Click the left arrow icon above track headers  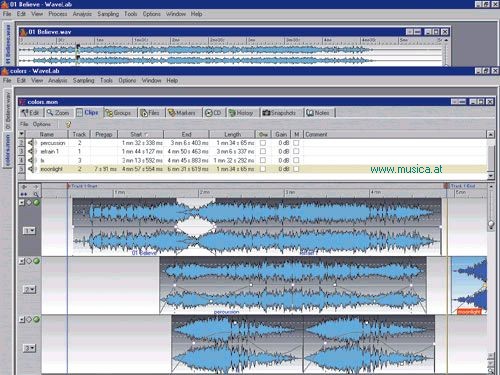[24, 187]
